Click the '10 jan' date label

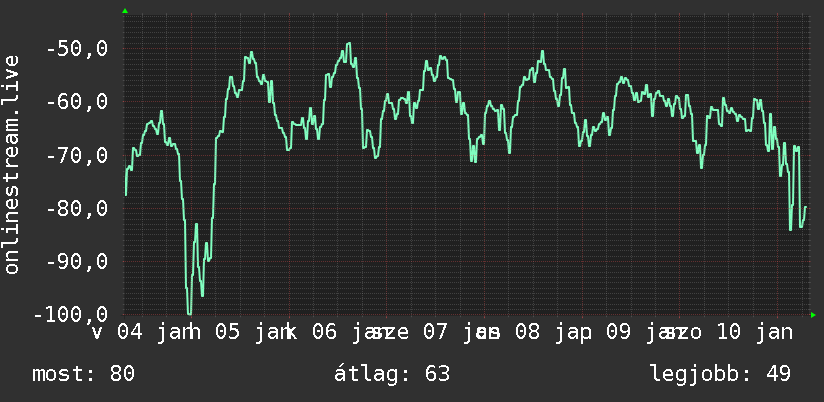753,333
